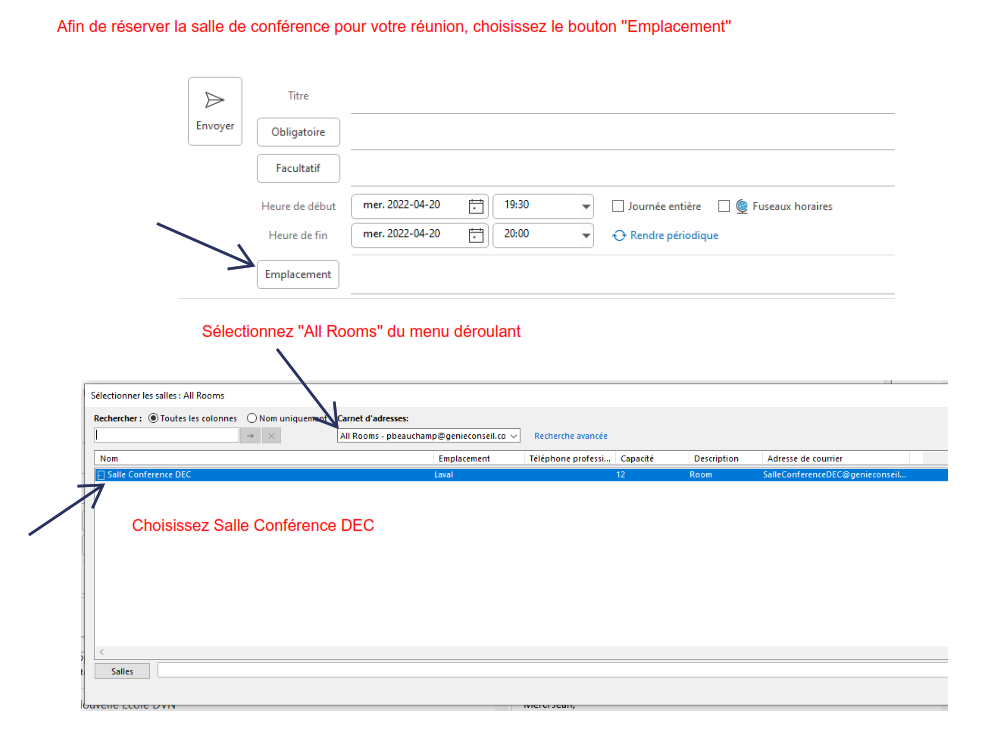Sort by the Description column header
This screenshot has height=745, width=993.
pyautogui.click(x=725, y=458)
